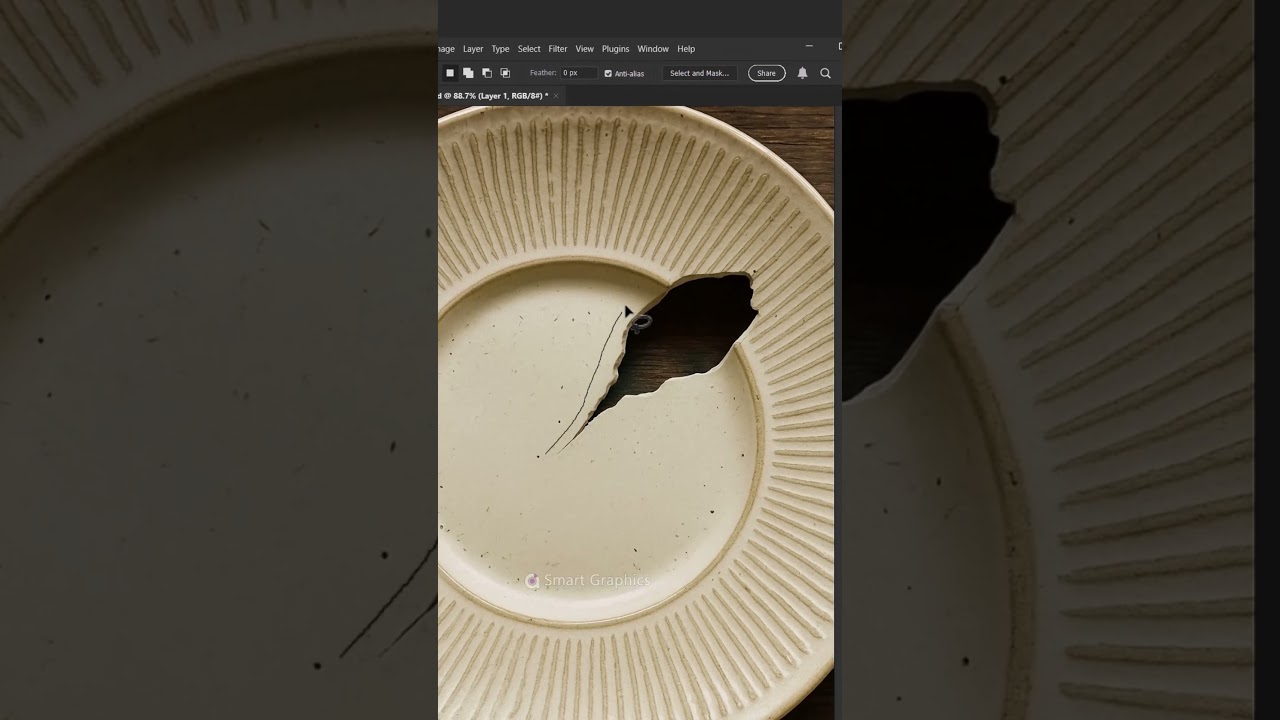Open the Select menu
Screen dimensions: 1280x720
click(529, 49)
